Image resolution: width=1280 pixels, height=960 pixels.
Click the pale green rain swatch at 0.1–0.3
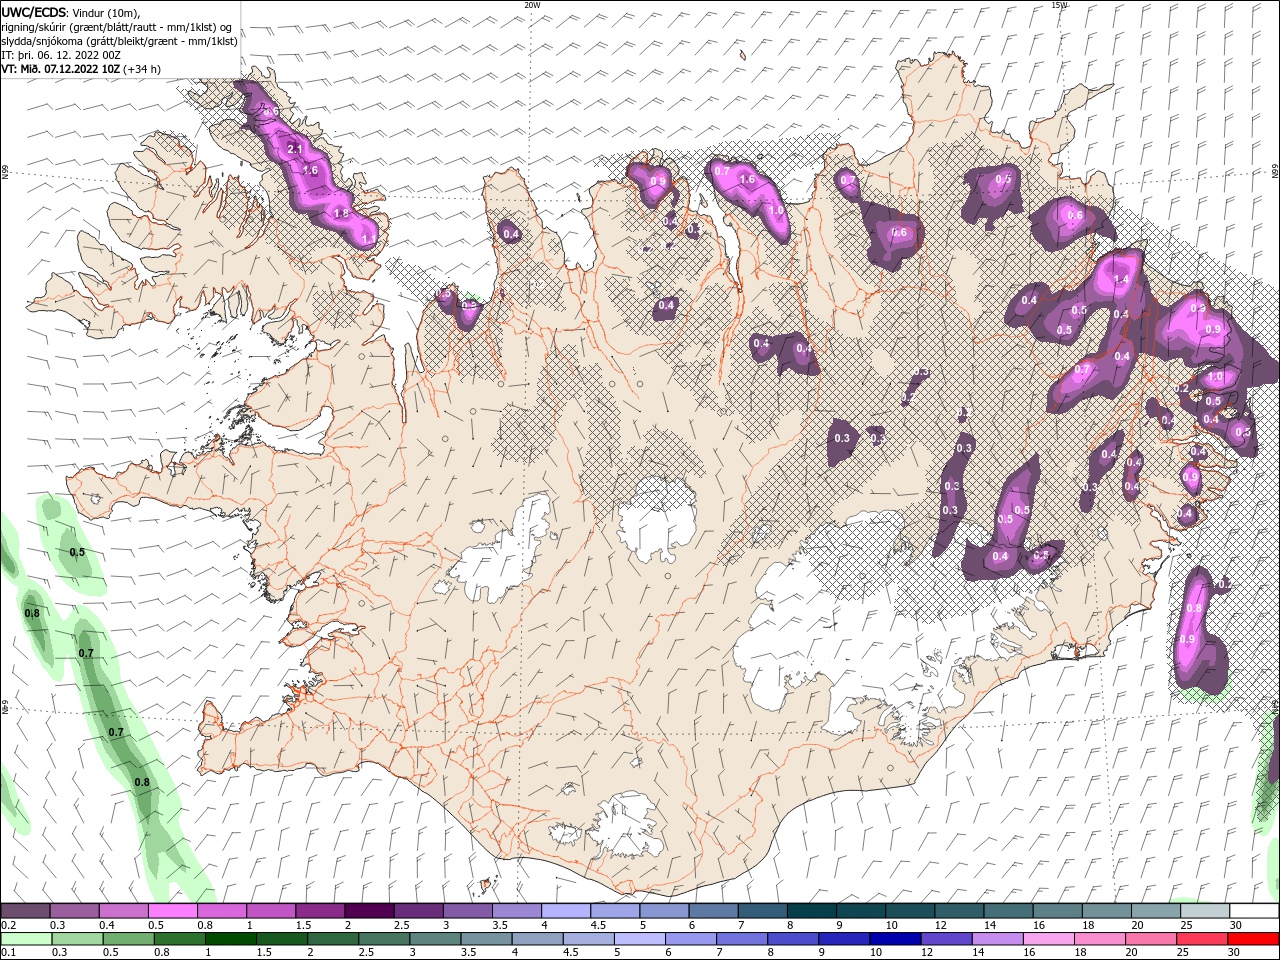(26, 939)
